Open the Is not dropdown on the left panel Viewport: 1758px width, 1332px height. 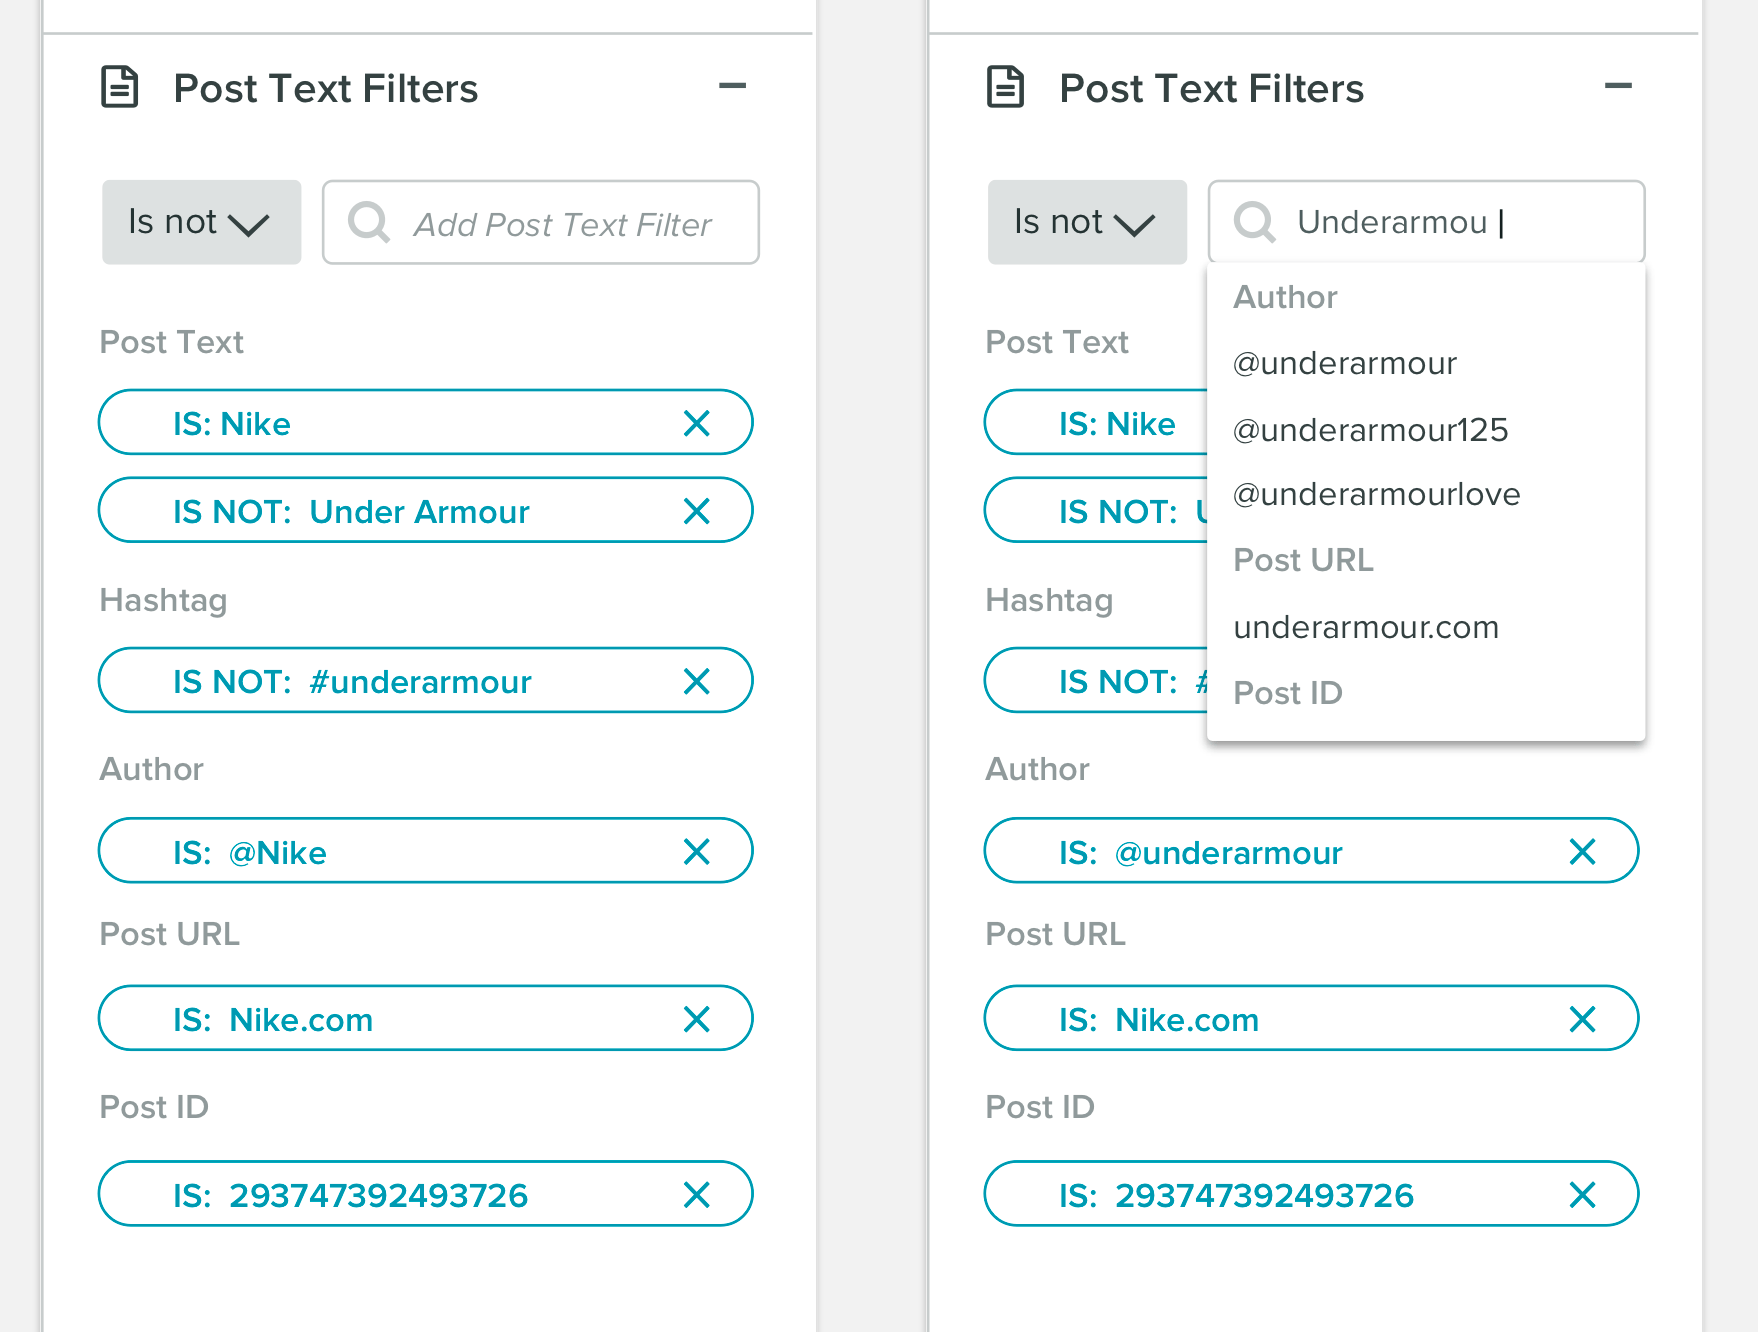(x=200, y=222)
